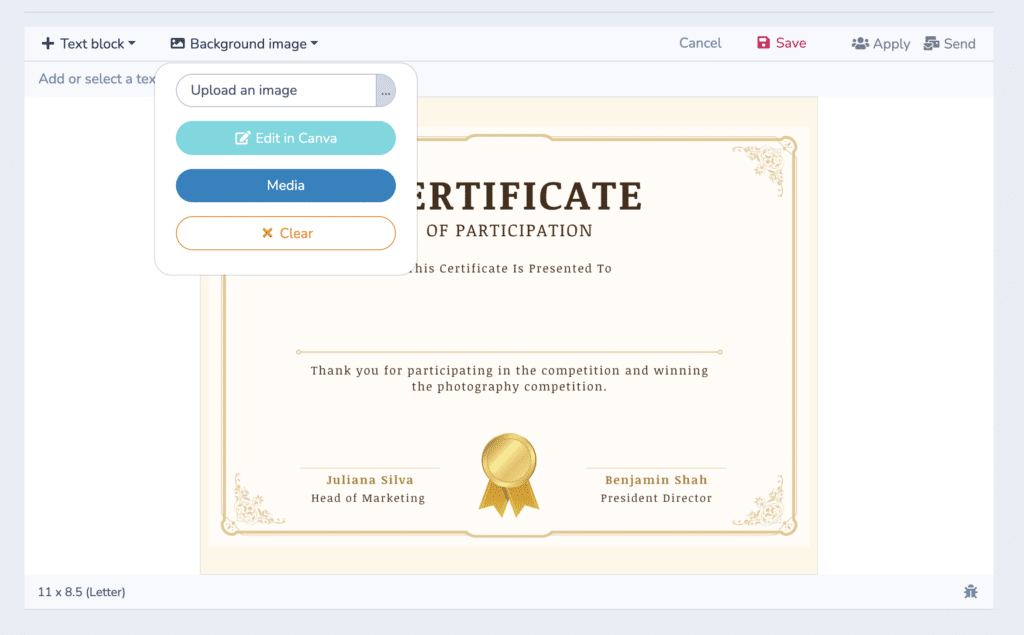This screenshot has height=635, width=1024.
Task: Open the Text block dropdown
Action: [x=88, y=43]
